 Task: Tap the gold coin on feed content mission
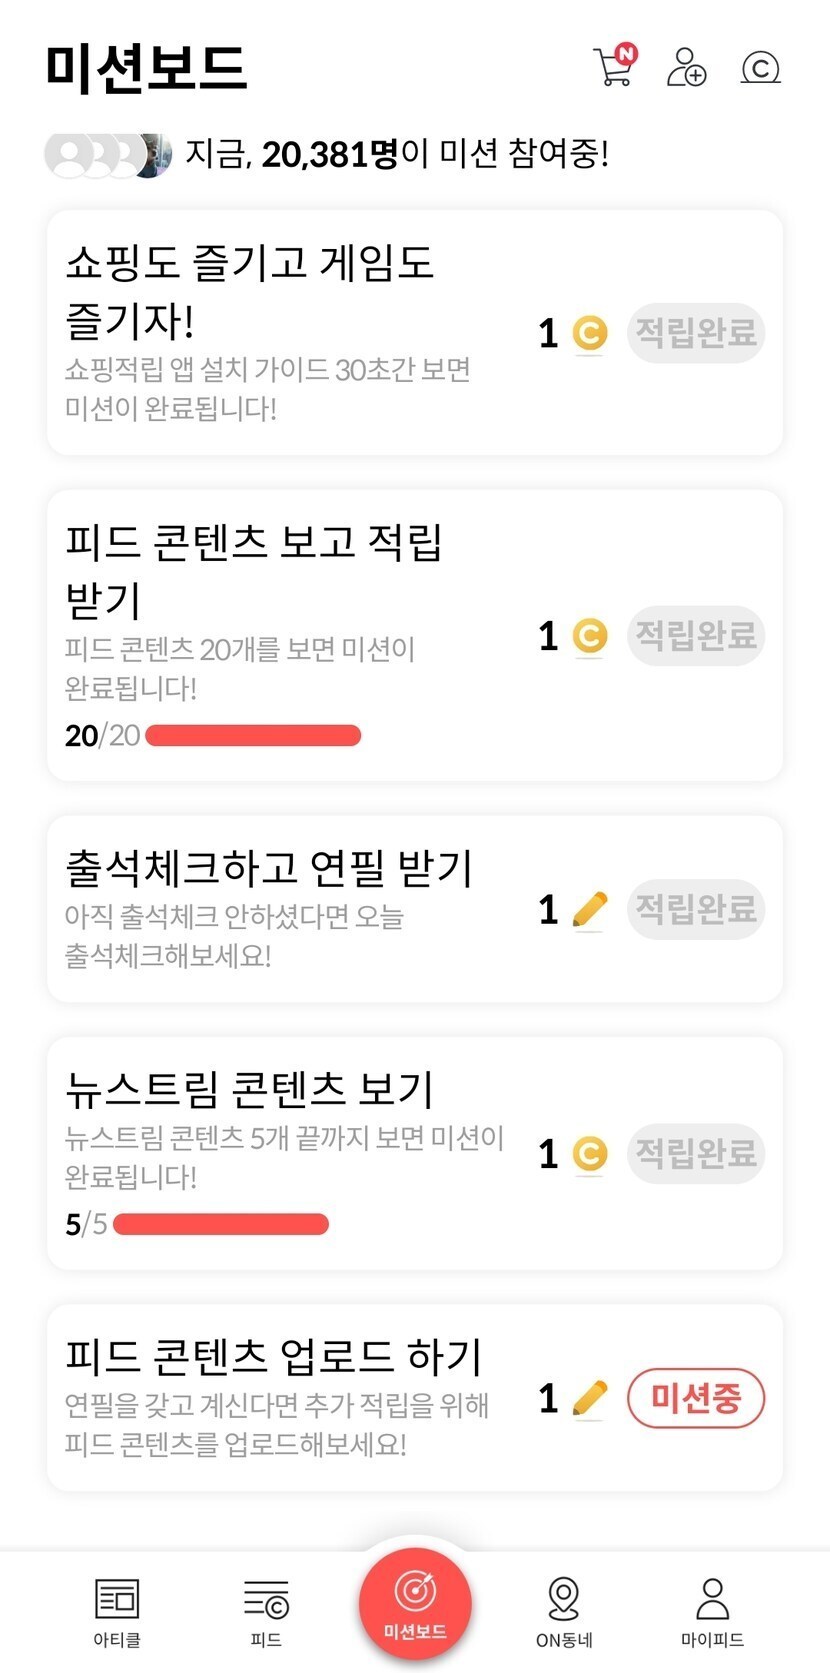(x=590, y=635)
